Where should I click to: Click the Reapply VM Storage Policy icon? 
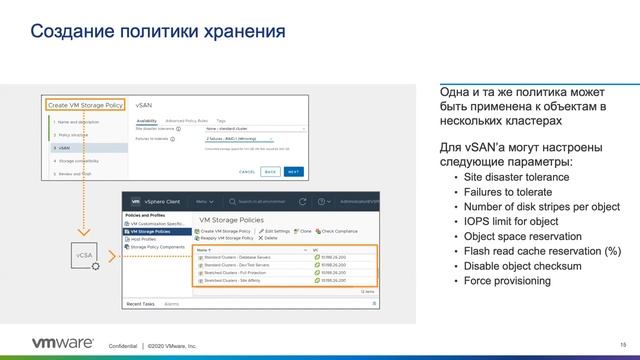click(197, 238)
